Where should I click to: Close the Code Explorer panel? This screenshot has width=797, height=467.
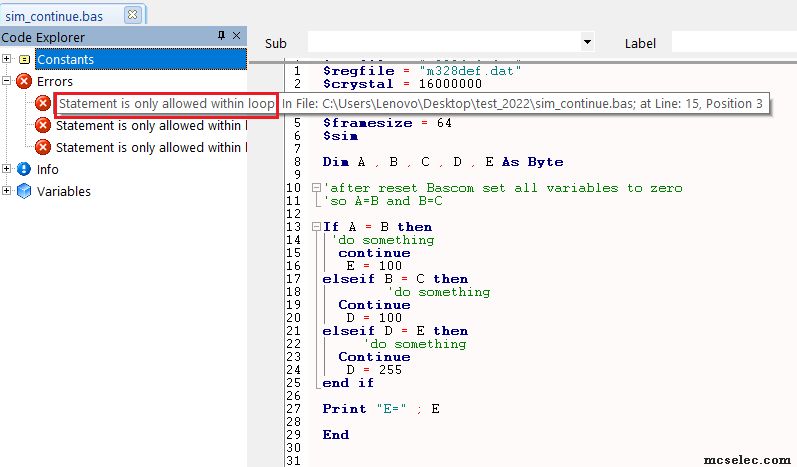pos(236,35)
